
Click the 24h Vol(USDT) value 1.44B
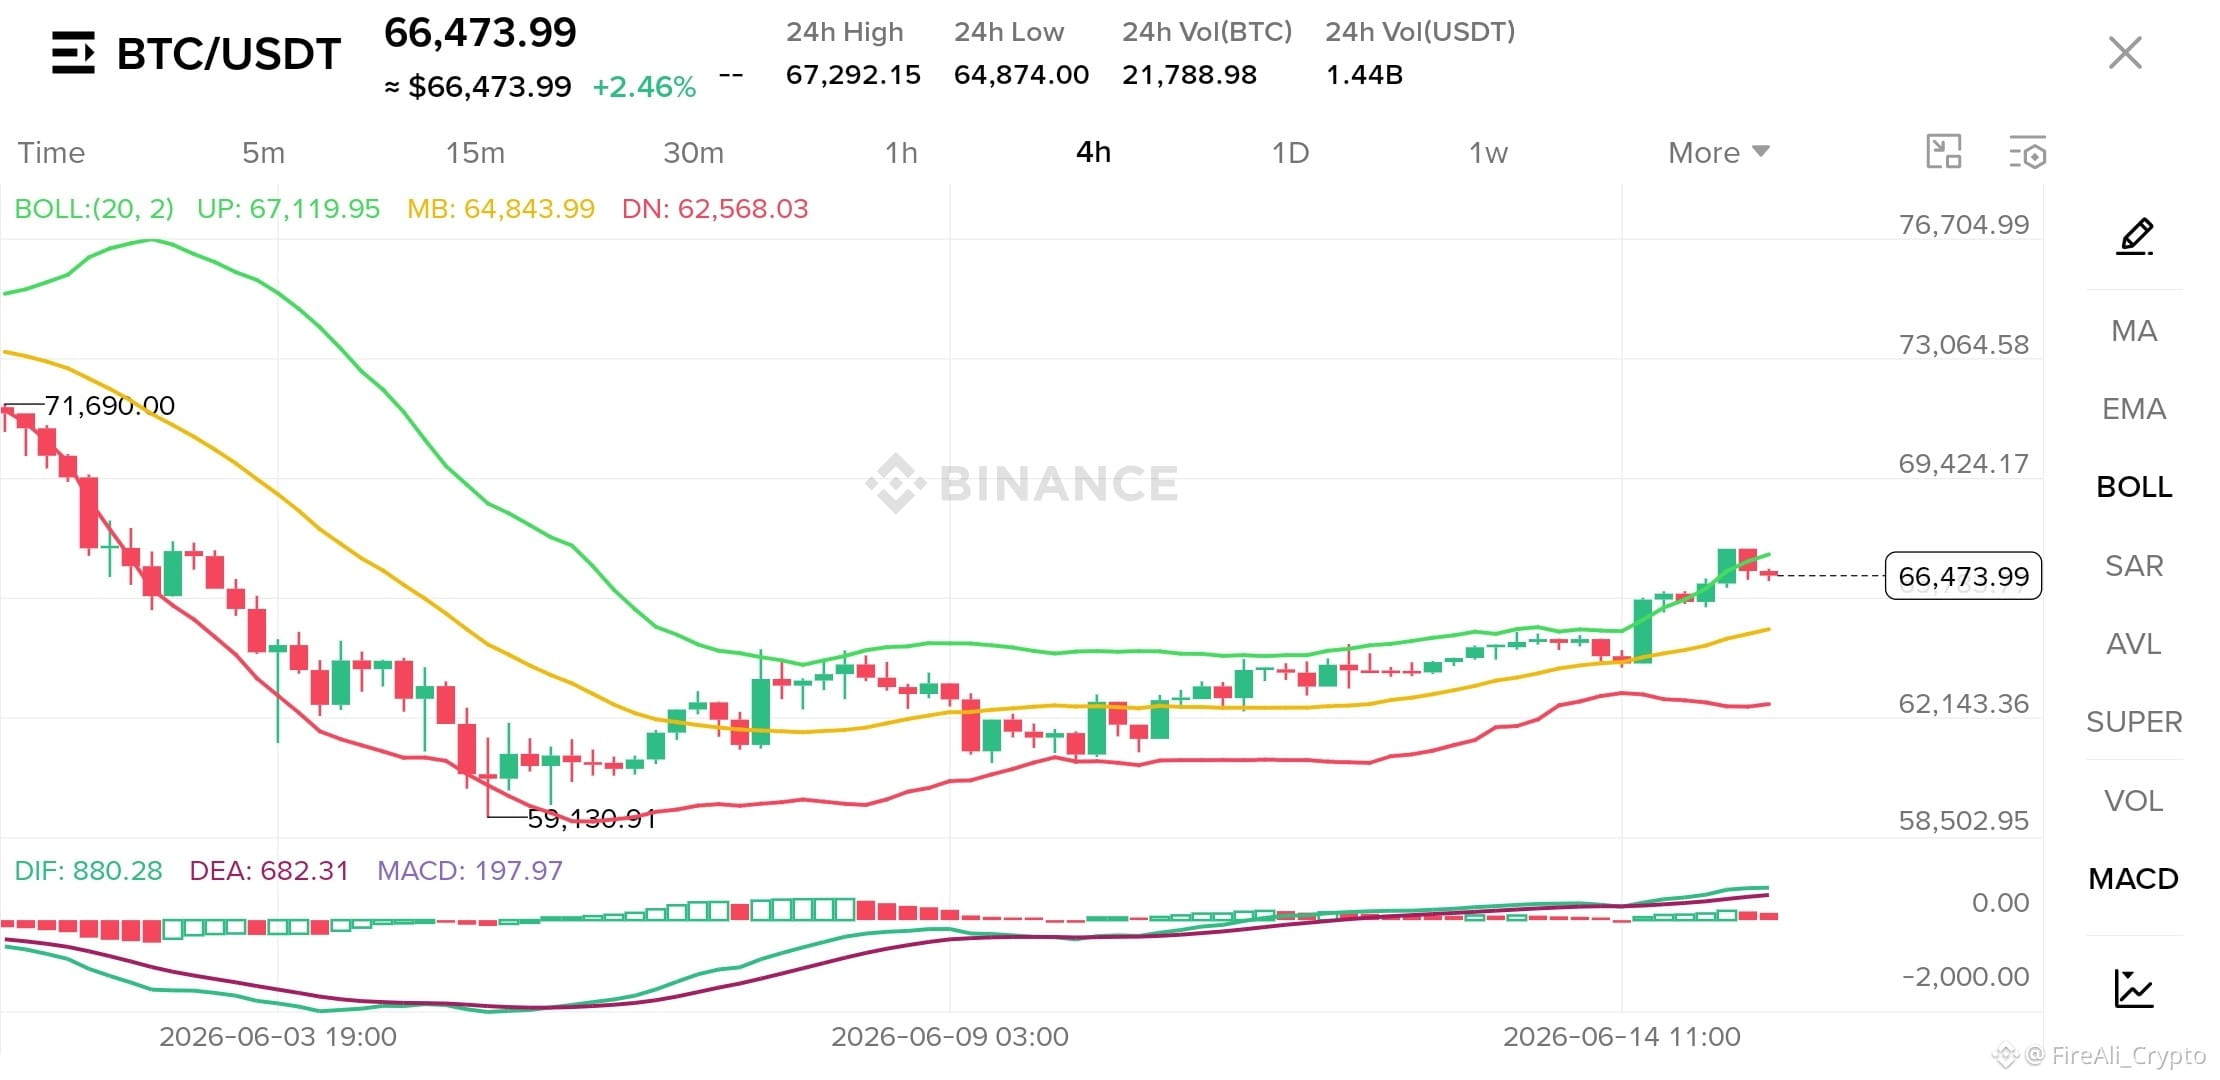click(1364, 75)
